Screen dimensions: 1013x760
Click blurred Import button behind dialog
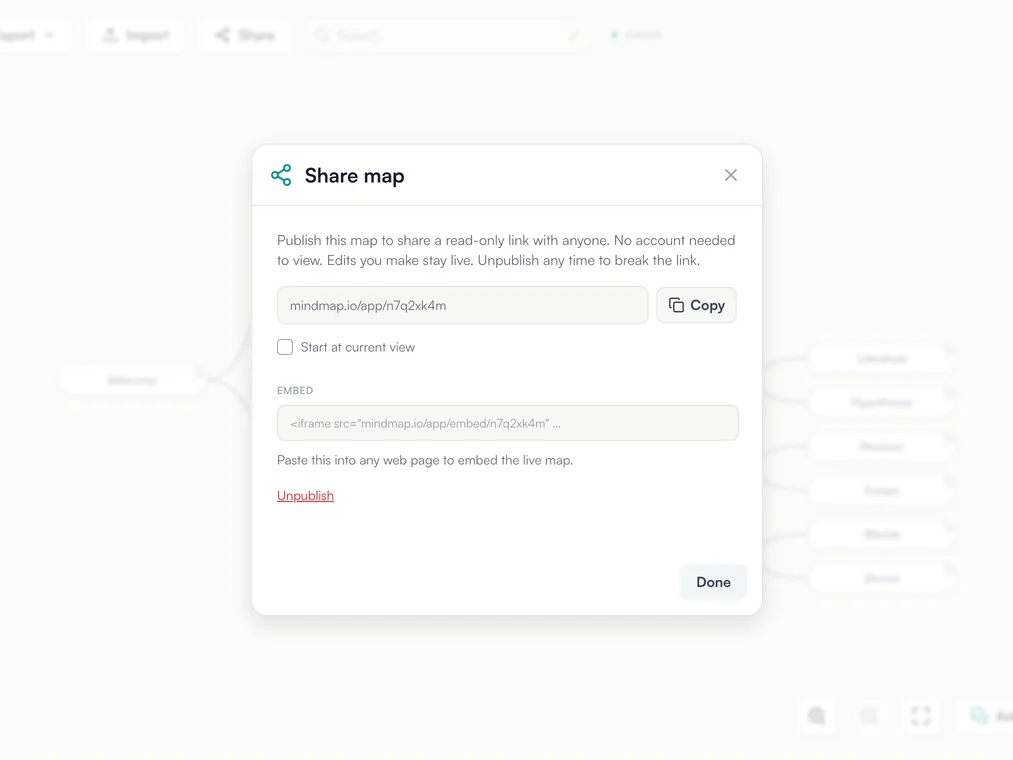point(136,35)
